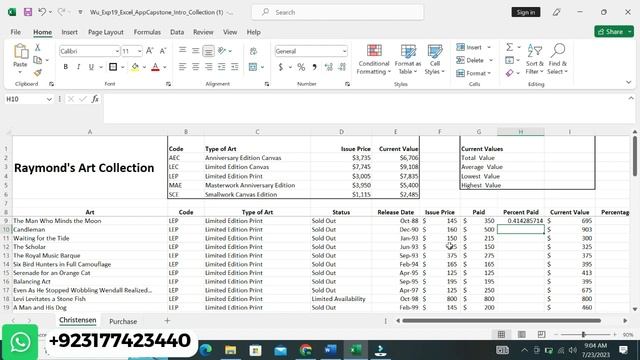Click the Fill down icon

[509, 60]
